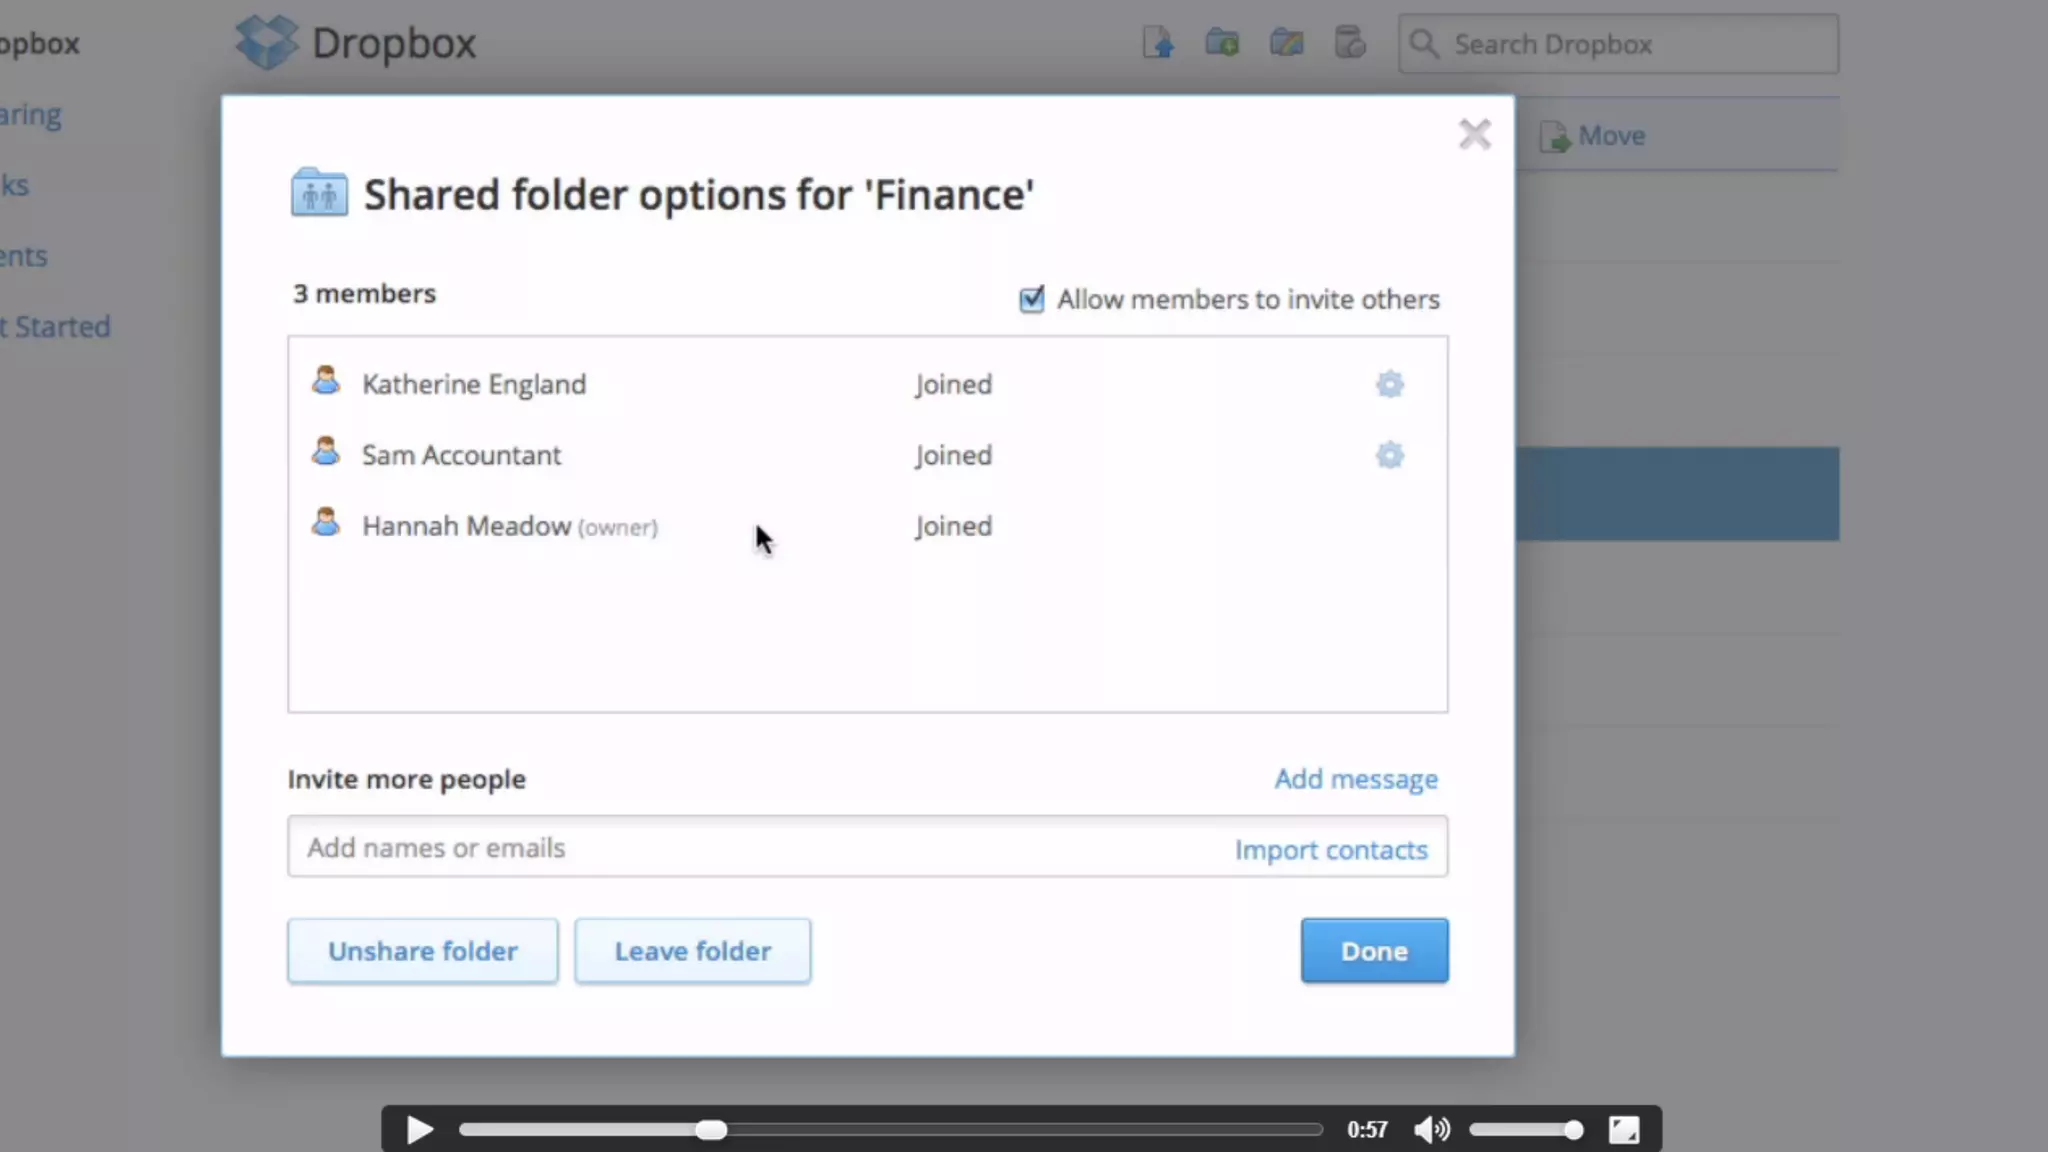
Task: Mute the video volume speaker icon
Action: pos(1431,1129)
